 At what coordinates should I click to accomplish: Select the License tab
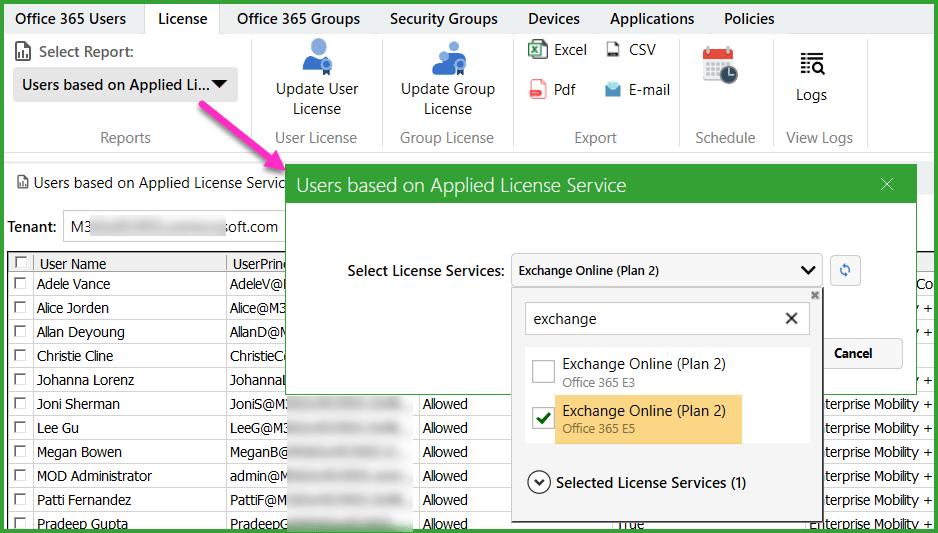point(182,19)
